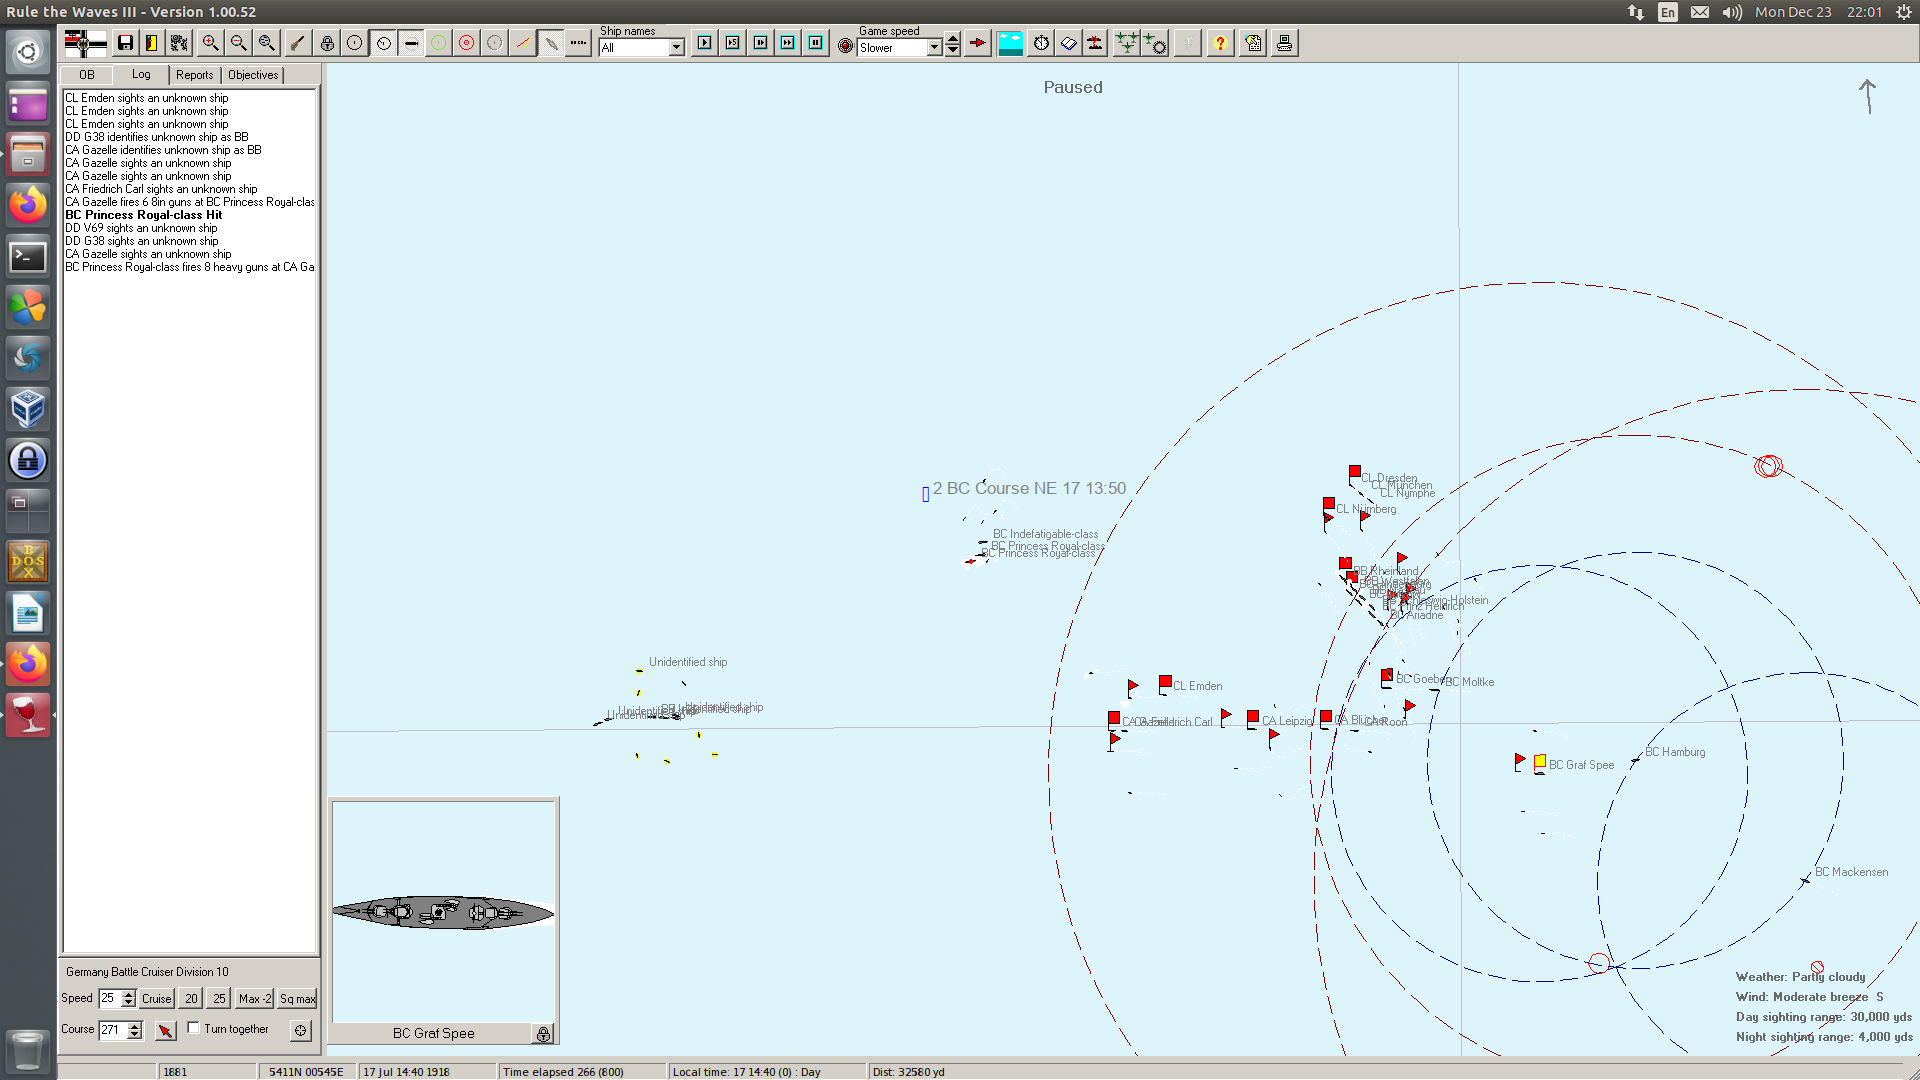Click the aircraft formation icon
This screenshot has height=1080, width=1920.
click(x=1126, y=43)
